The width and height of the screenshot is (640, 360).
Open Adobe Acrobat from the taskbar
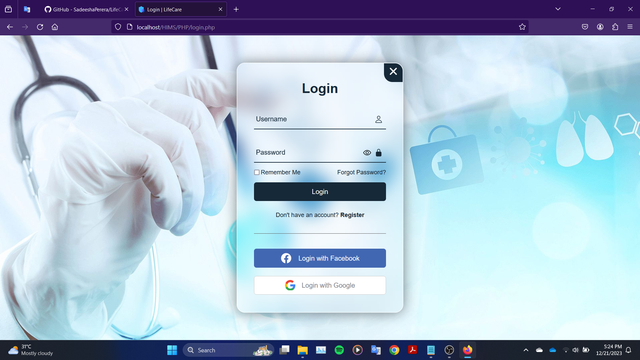coord(412,350)
